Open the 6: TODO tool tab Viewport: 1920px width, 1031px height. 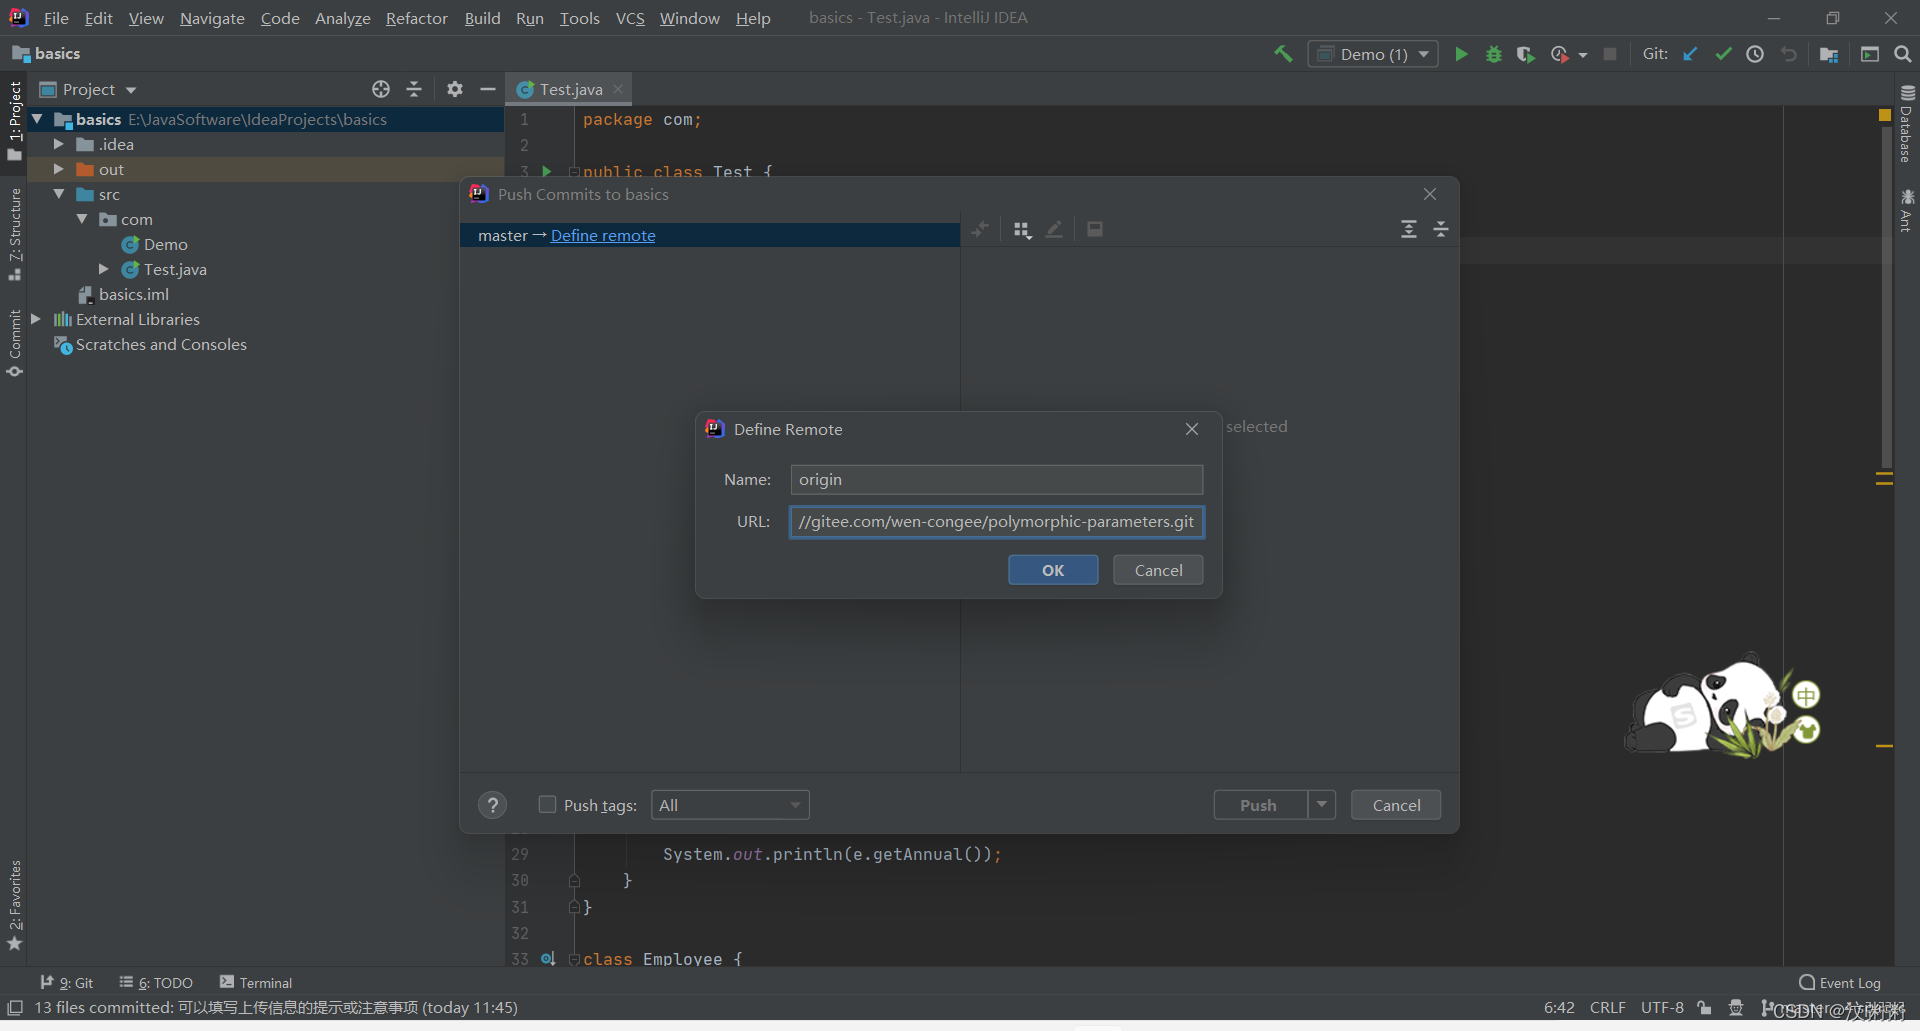pos(156,983)
